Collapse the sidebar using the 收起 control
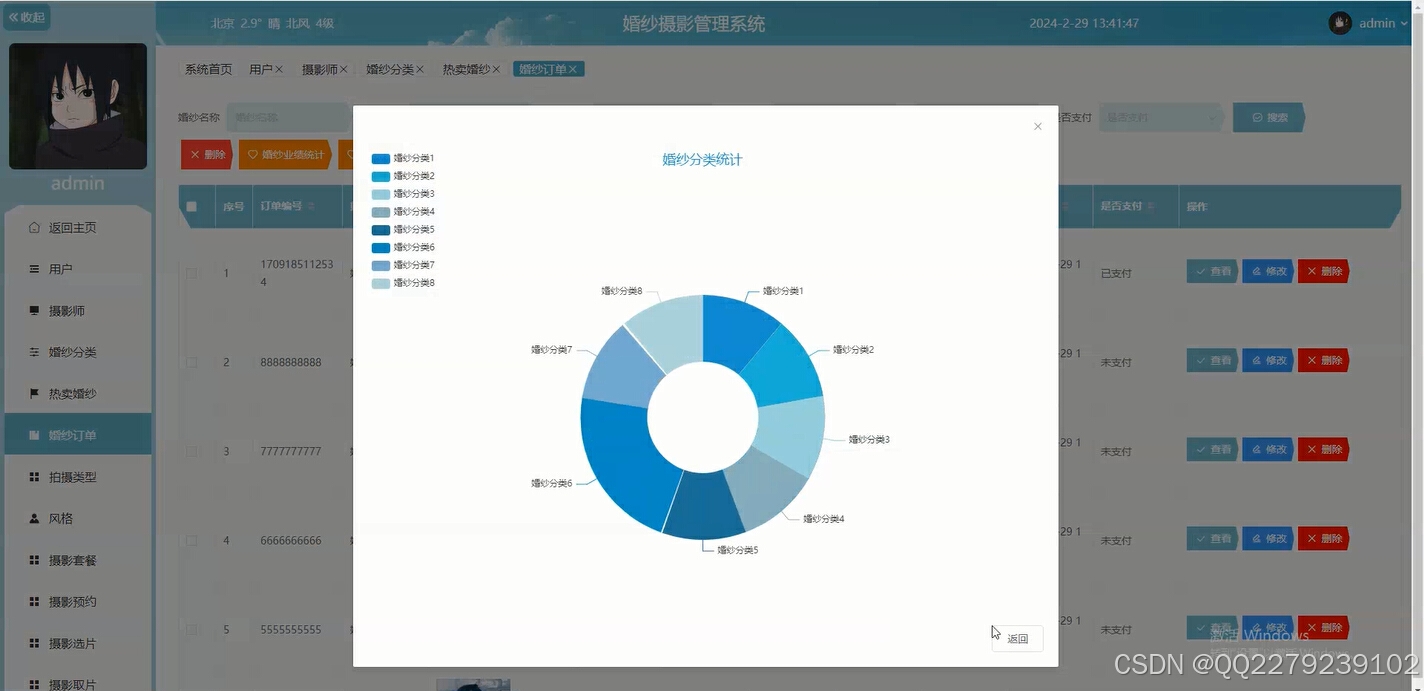The image size is (1424, 691). coord(26,17)
